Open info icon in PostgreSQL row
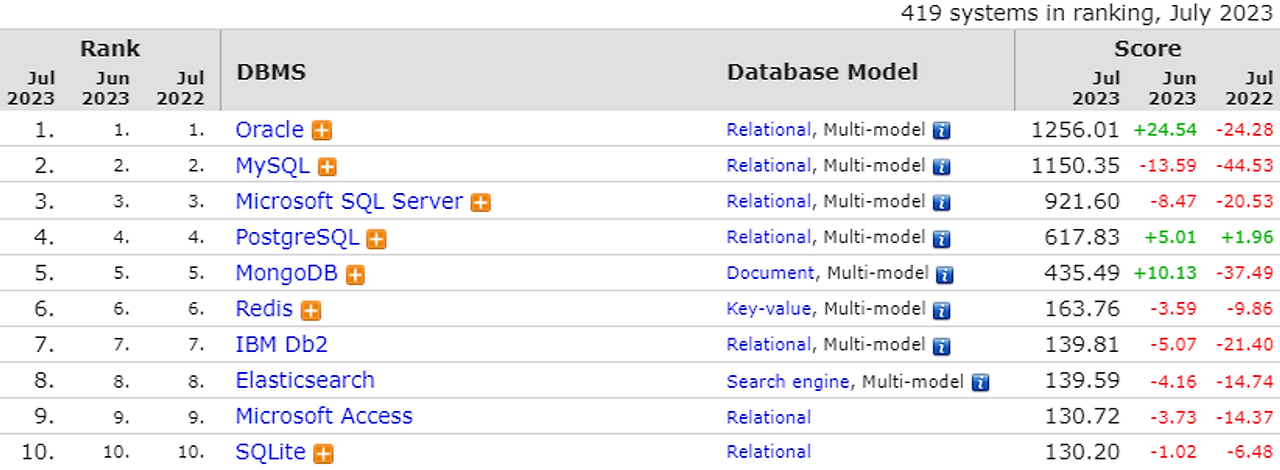The height and width of the screenshot is (470, 1280). 941,239
